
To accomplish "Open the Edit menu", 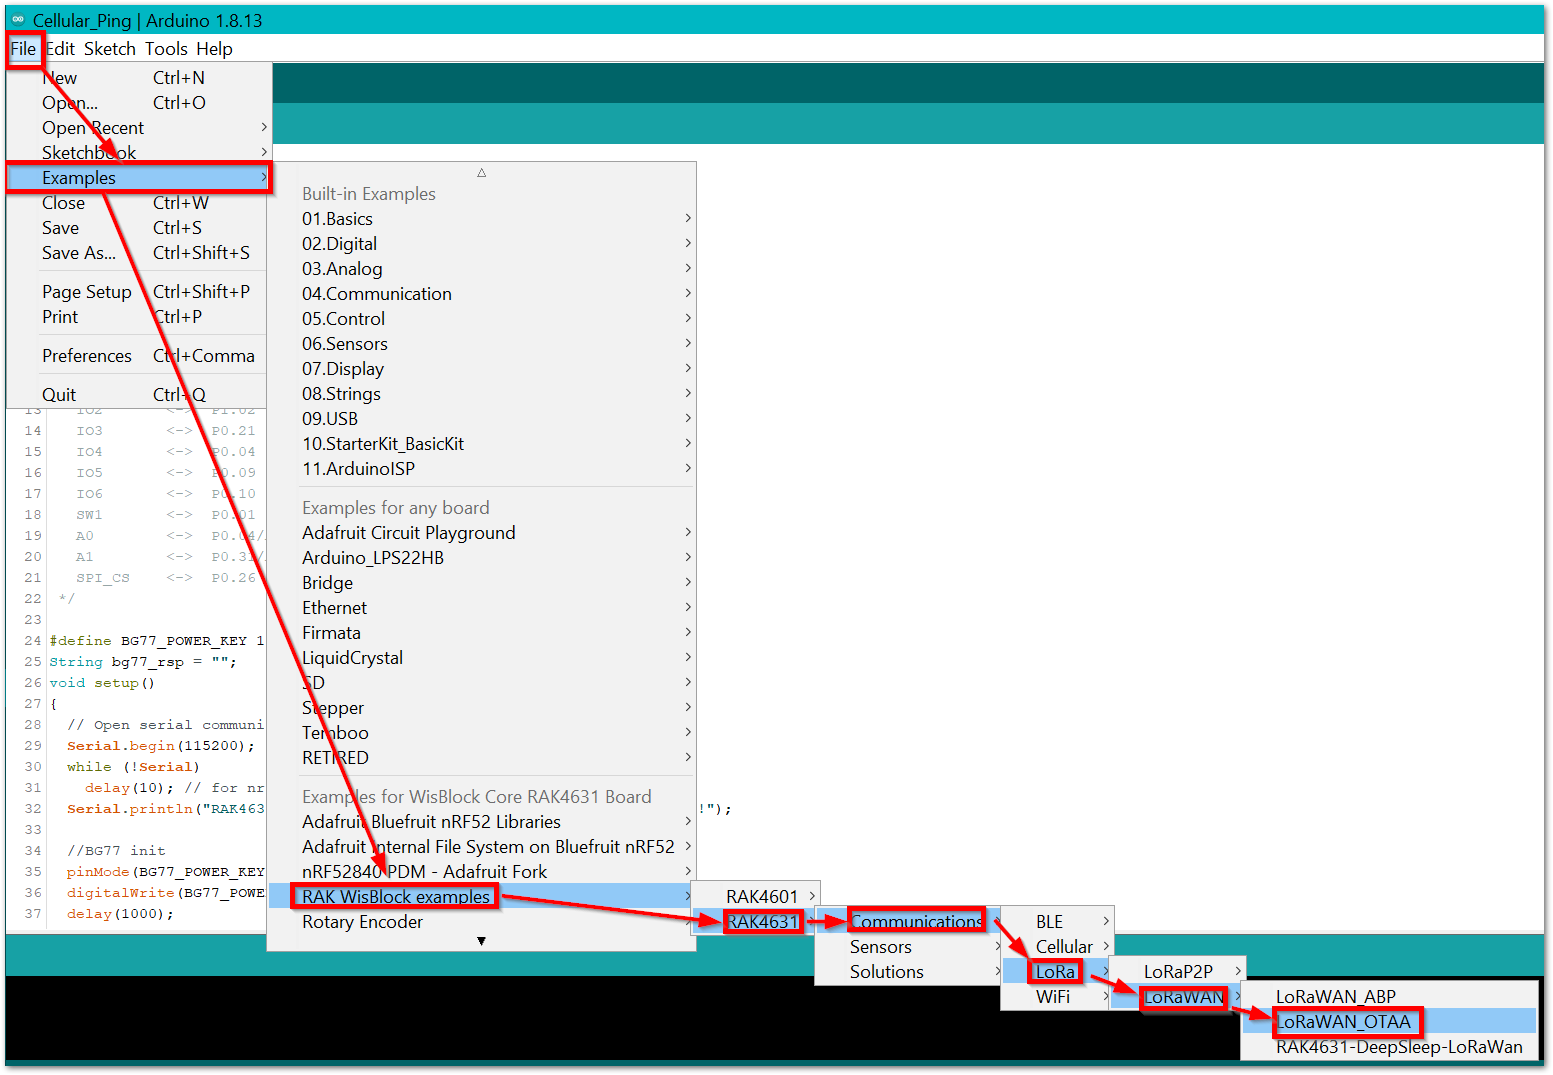I will 60,49.
